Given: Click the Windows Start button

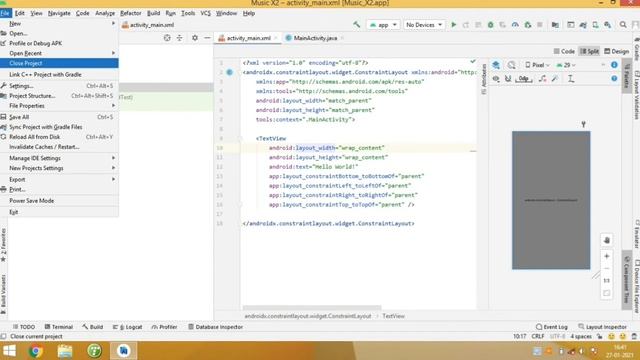Looking at the screenshot, I should click(9, 351).
